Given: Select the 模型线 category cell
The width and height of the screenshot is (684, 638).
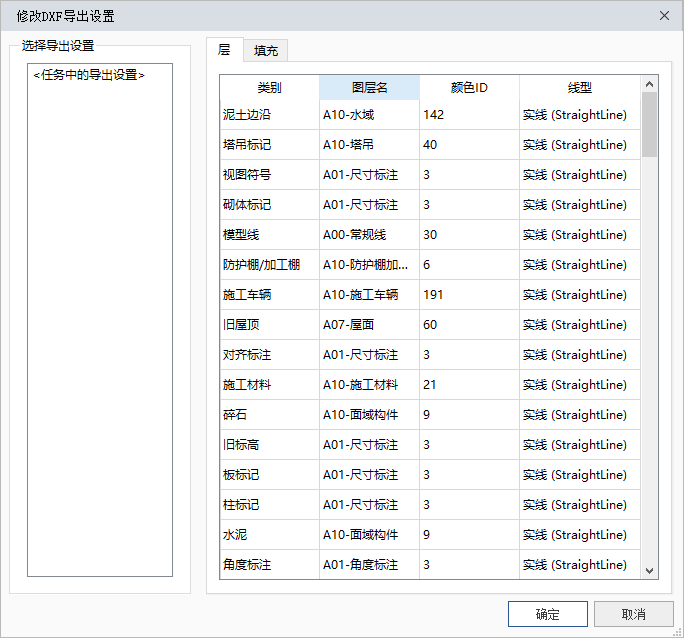Looking at the screenshot, I should click(x=270, y=235).
